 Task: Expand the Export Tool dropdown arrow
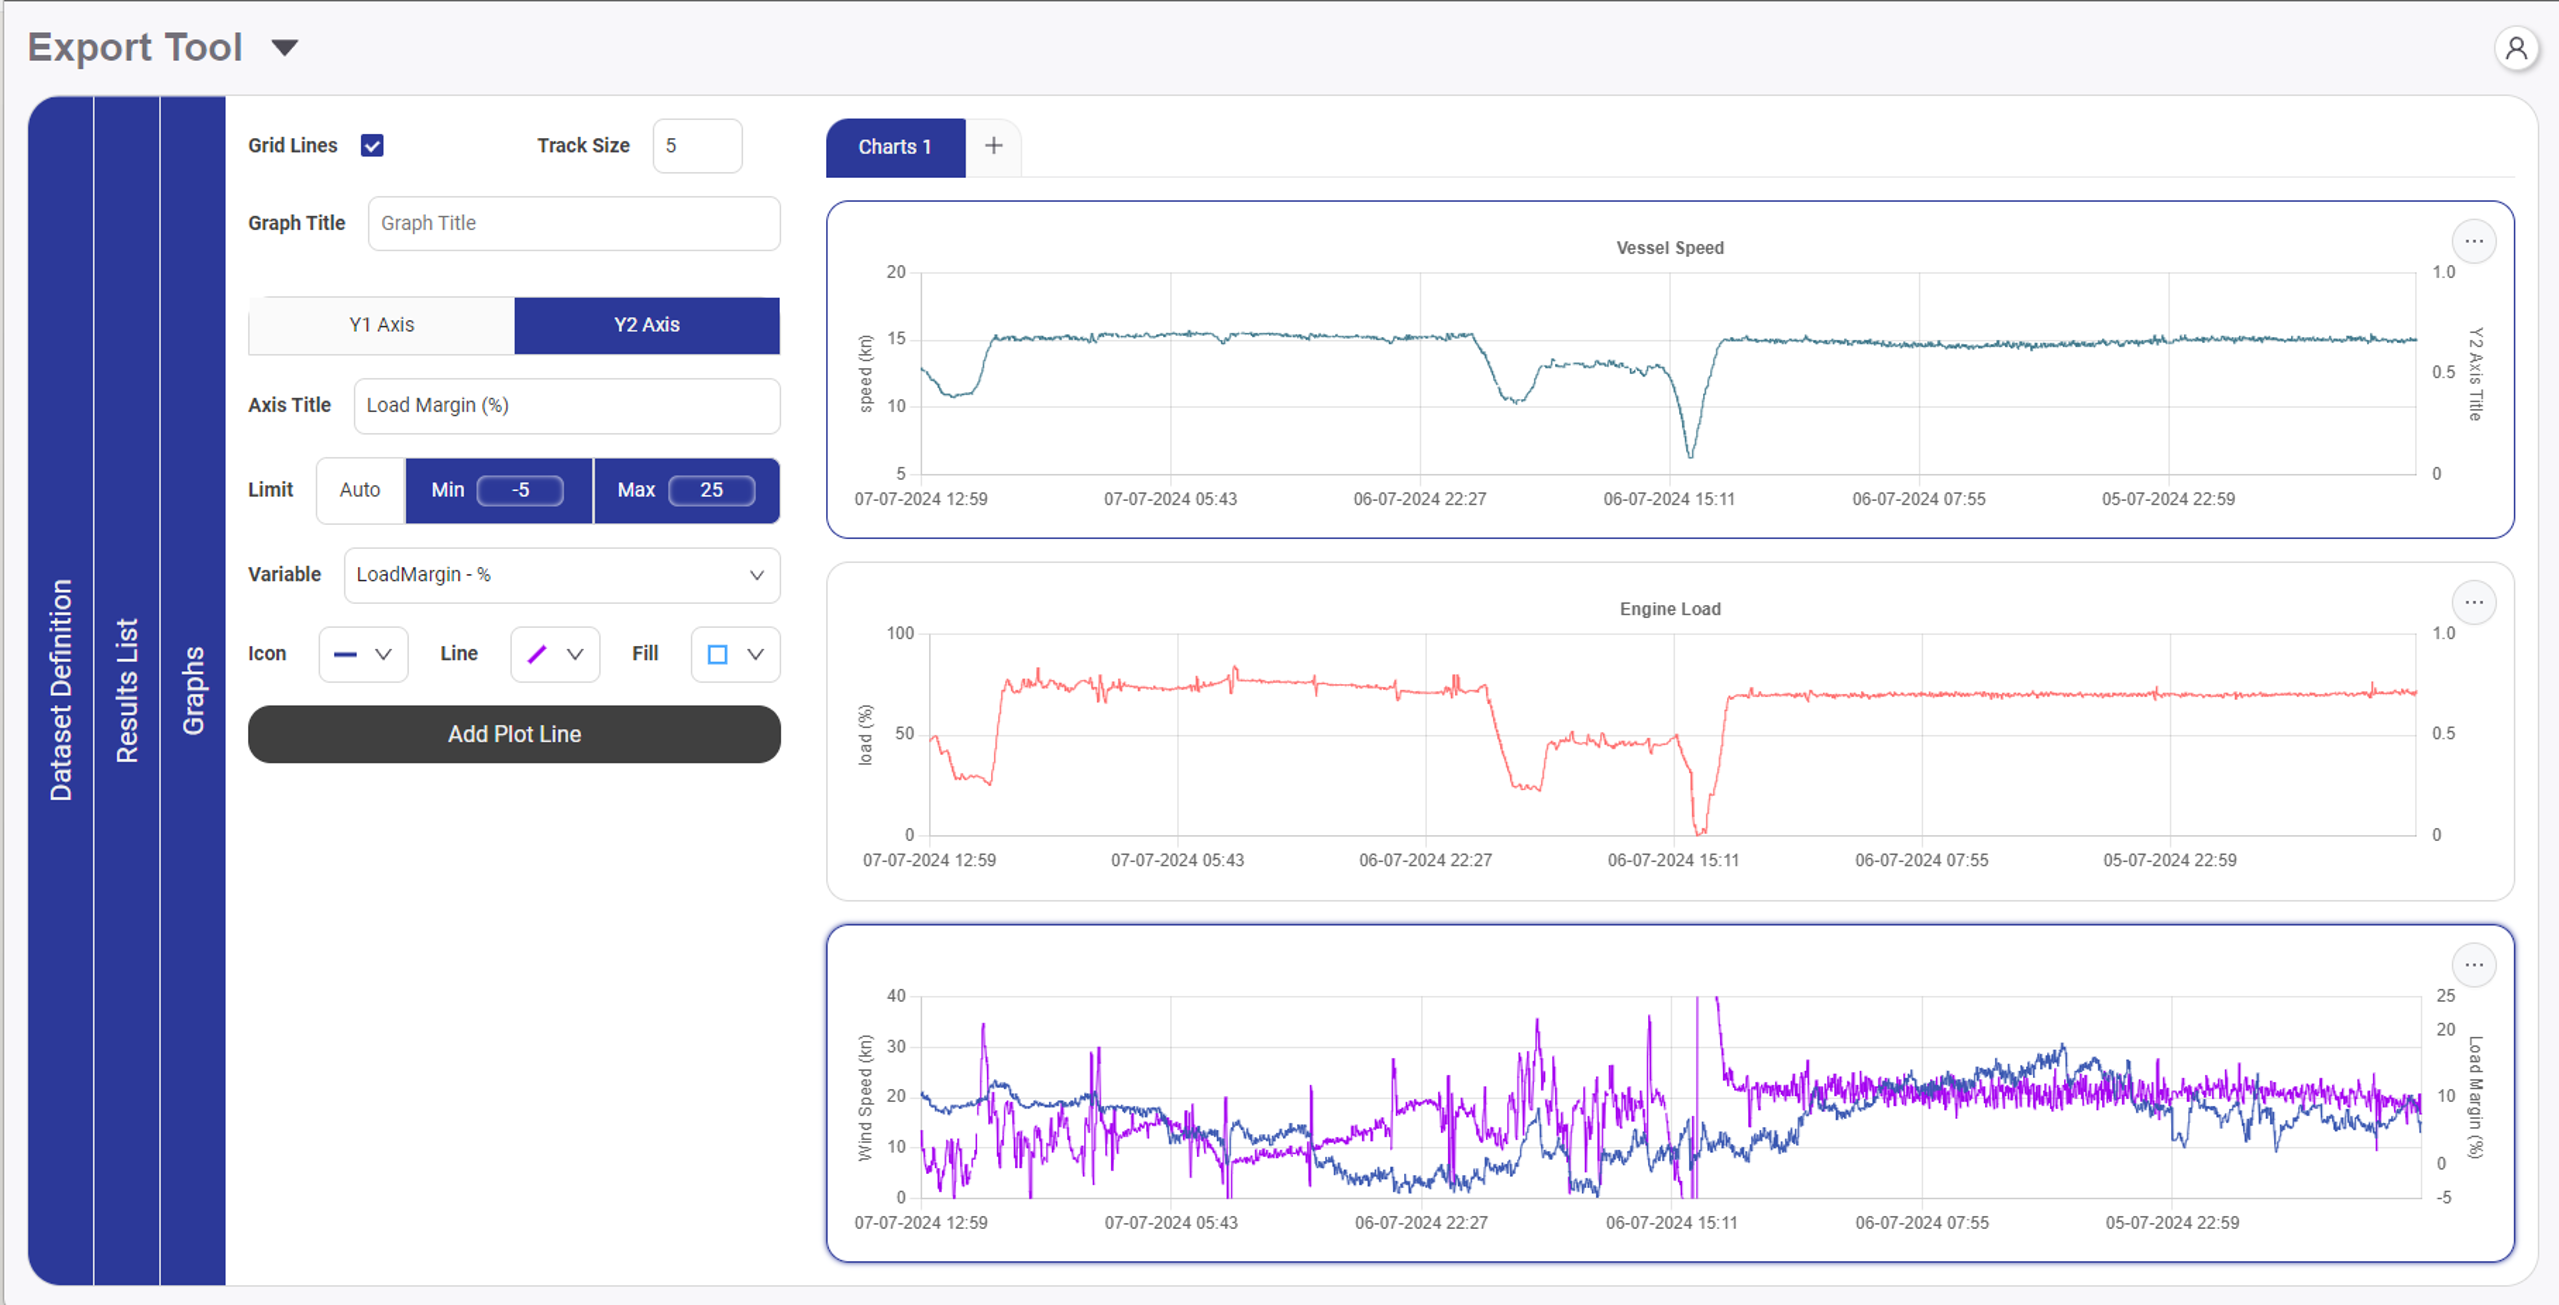pyautogui.click(x=285, y=48)
